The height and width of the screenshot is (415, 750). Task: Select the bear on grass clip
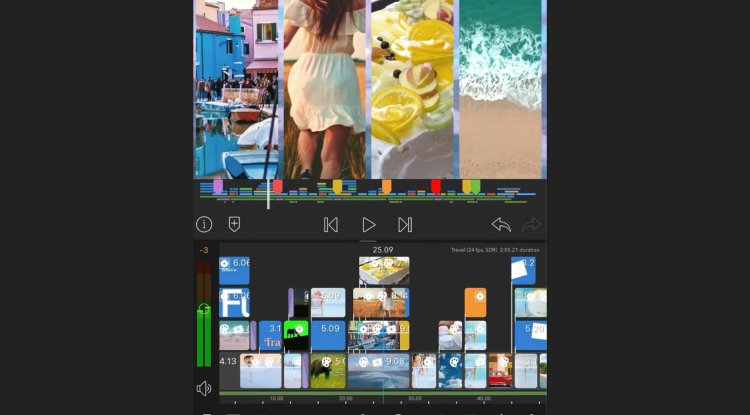[x=328, y=371]
